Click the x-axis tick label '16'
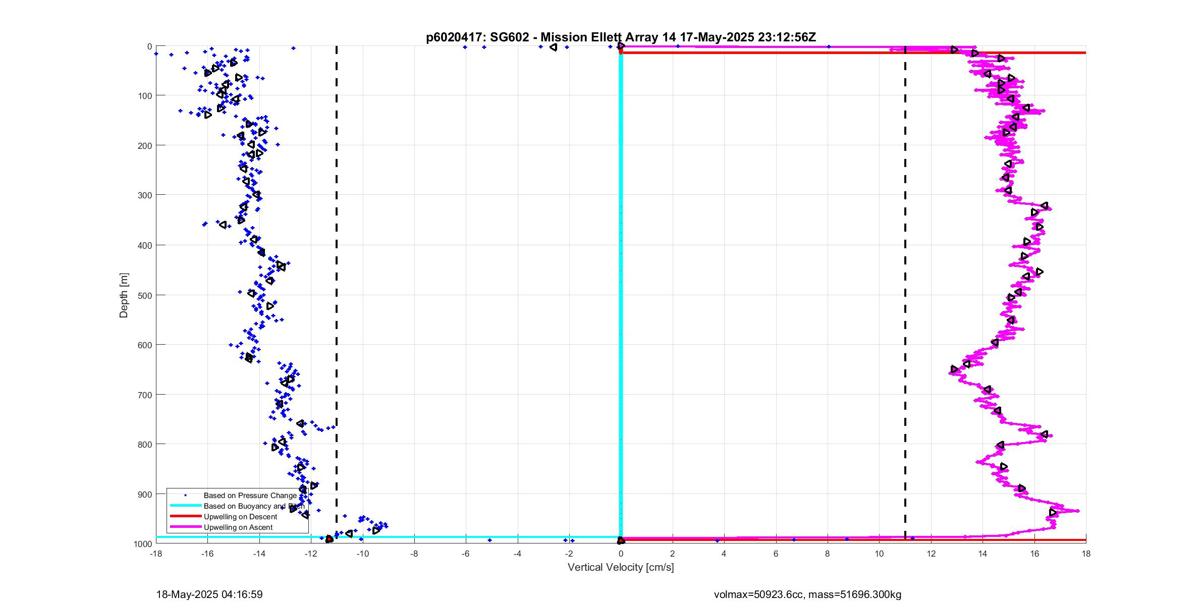 tap(1034, 553)
